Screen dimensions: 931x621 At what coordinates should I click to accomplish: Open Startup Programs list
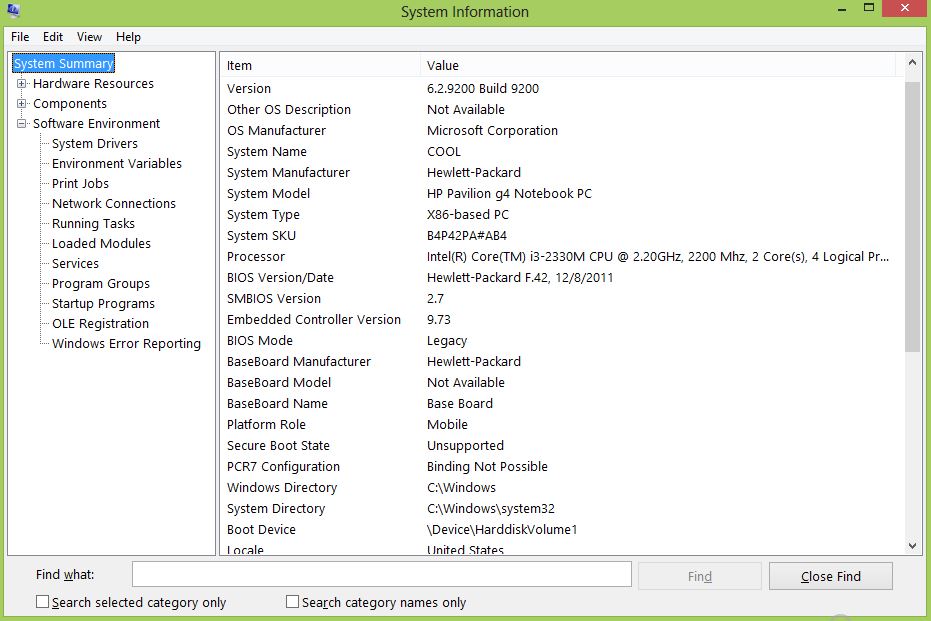pyautogui.click(x=102, y=303)
